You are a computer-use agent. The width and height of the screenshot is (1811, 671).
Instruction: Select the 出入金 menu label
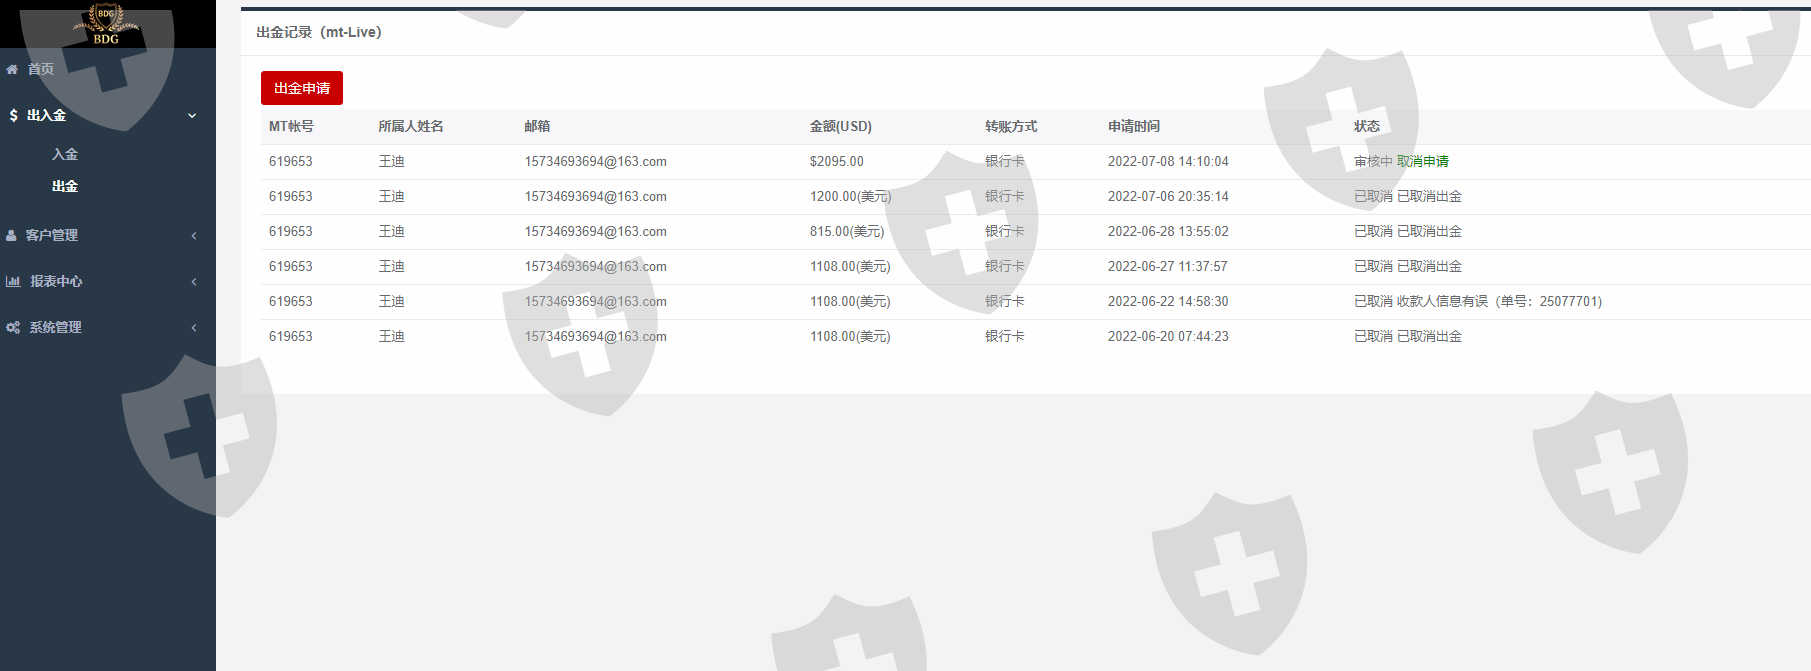click(x=46, y=116)
